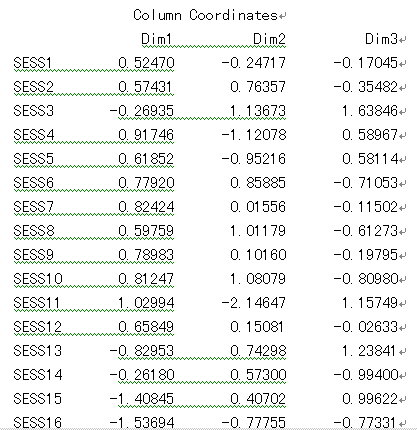Click the value -2.14647 in SESS11 row
The height and width of the screenshot is (430, 417).
point(254,303)
